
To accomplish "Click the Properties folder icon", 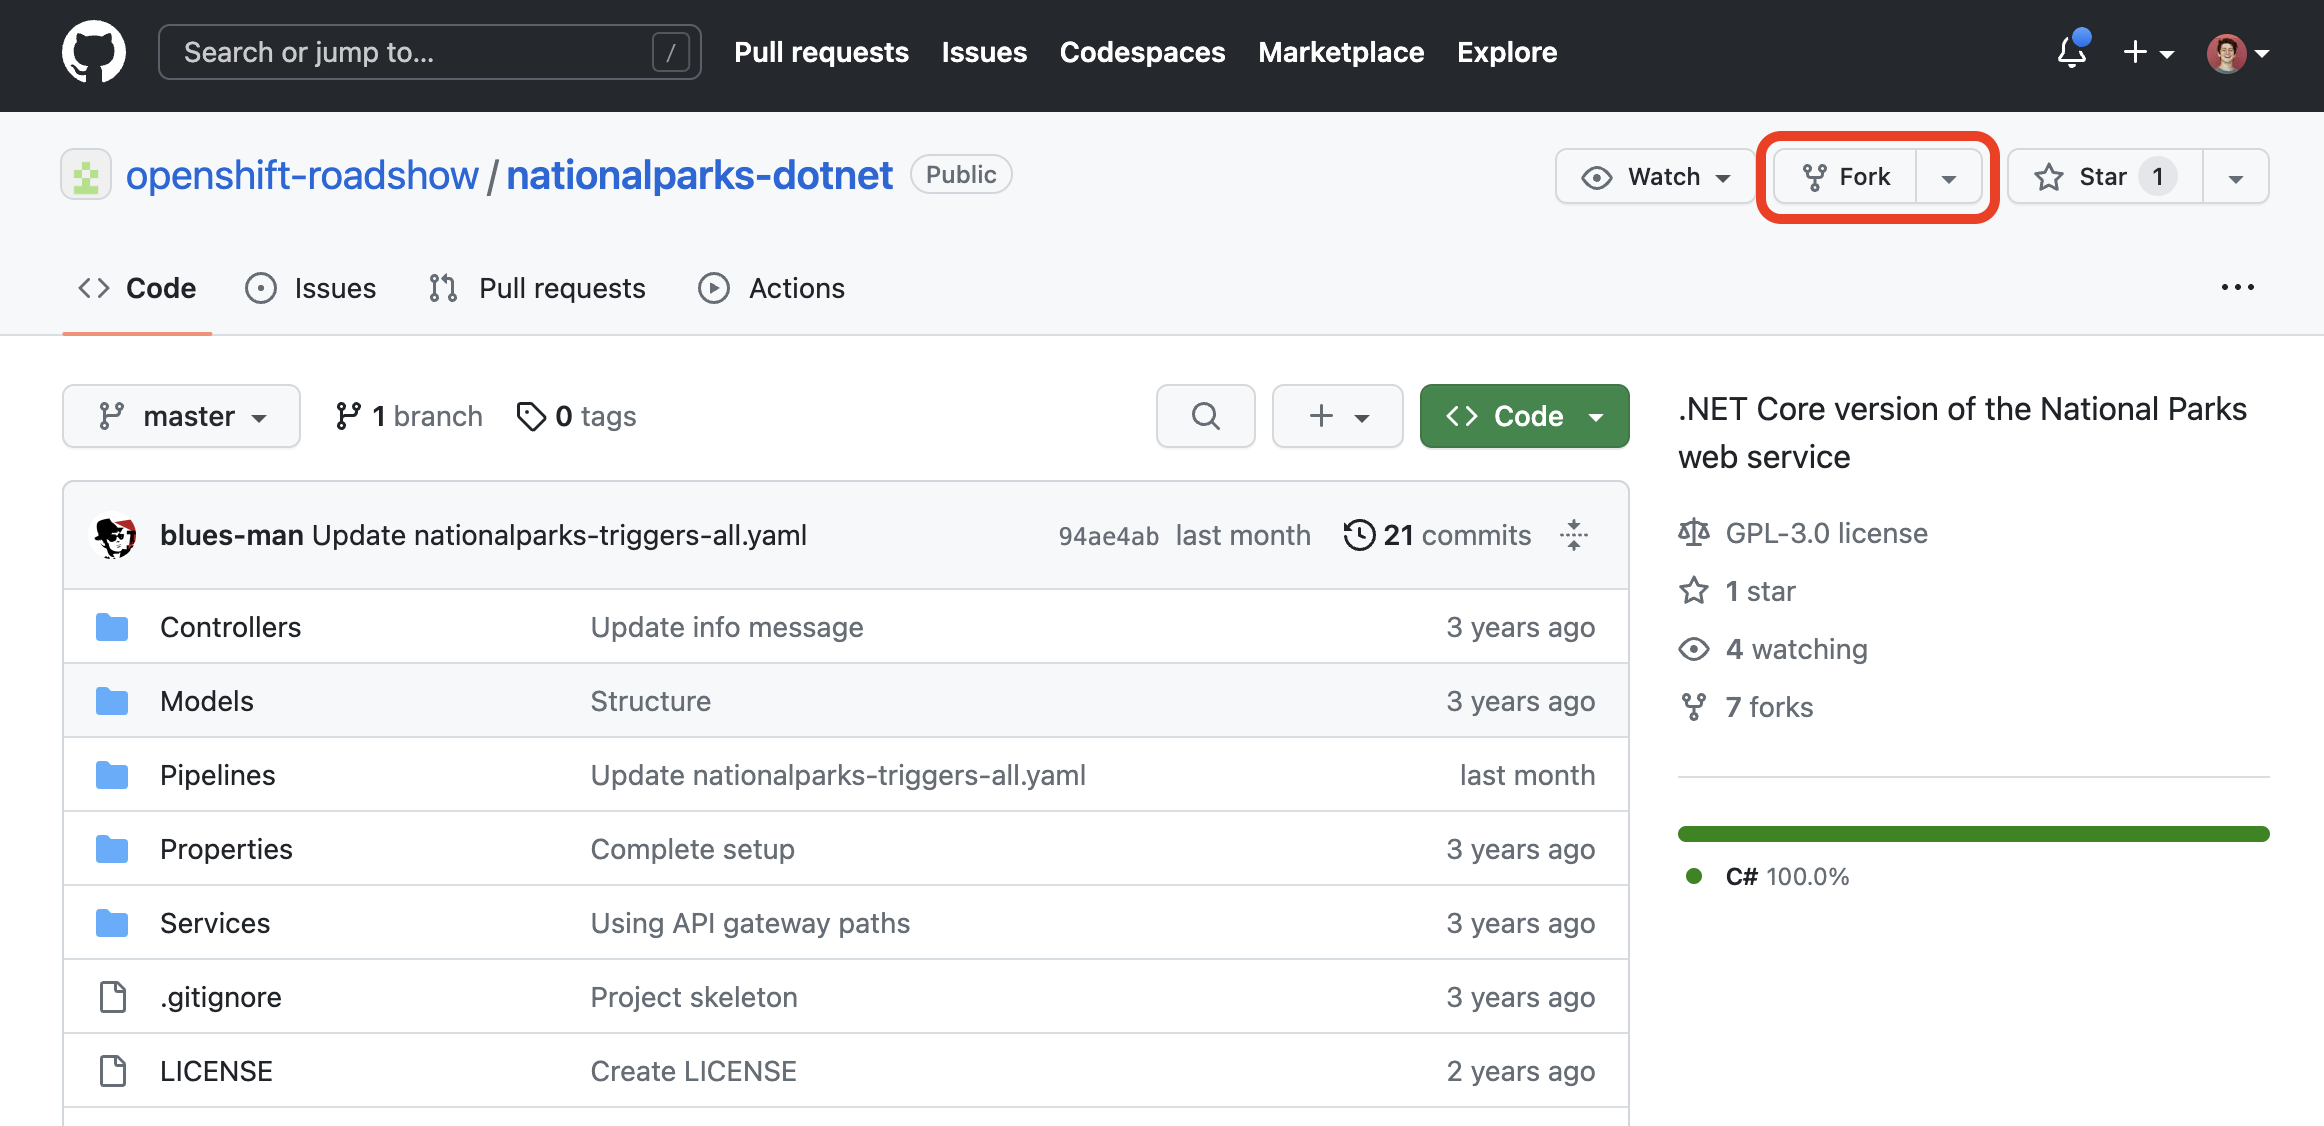I will [112, 849].
